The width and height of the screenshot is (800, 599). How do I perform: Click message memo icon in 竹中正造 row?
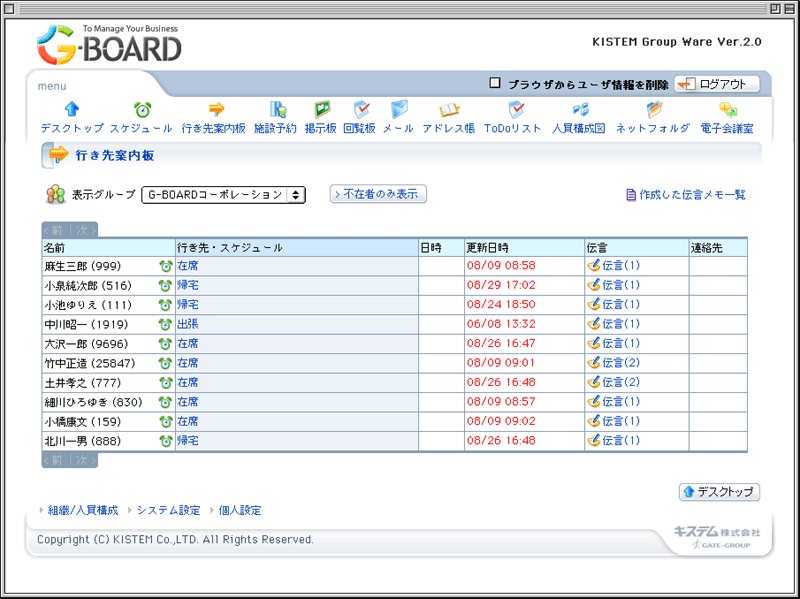coord(593,363)
